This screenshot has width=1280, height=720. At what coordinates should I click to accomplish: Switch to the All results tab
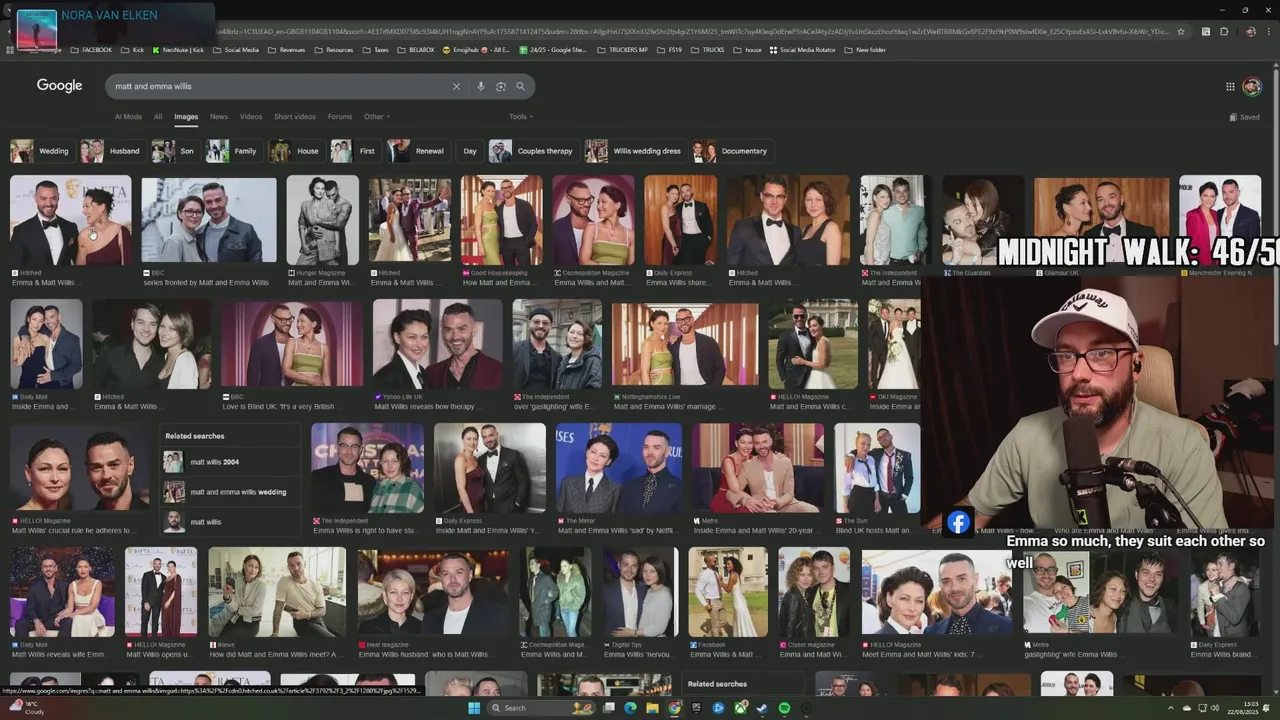(158, 117)
